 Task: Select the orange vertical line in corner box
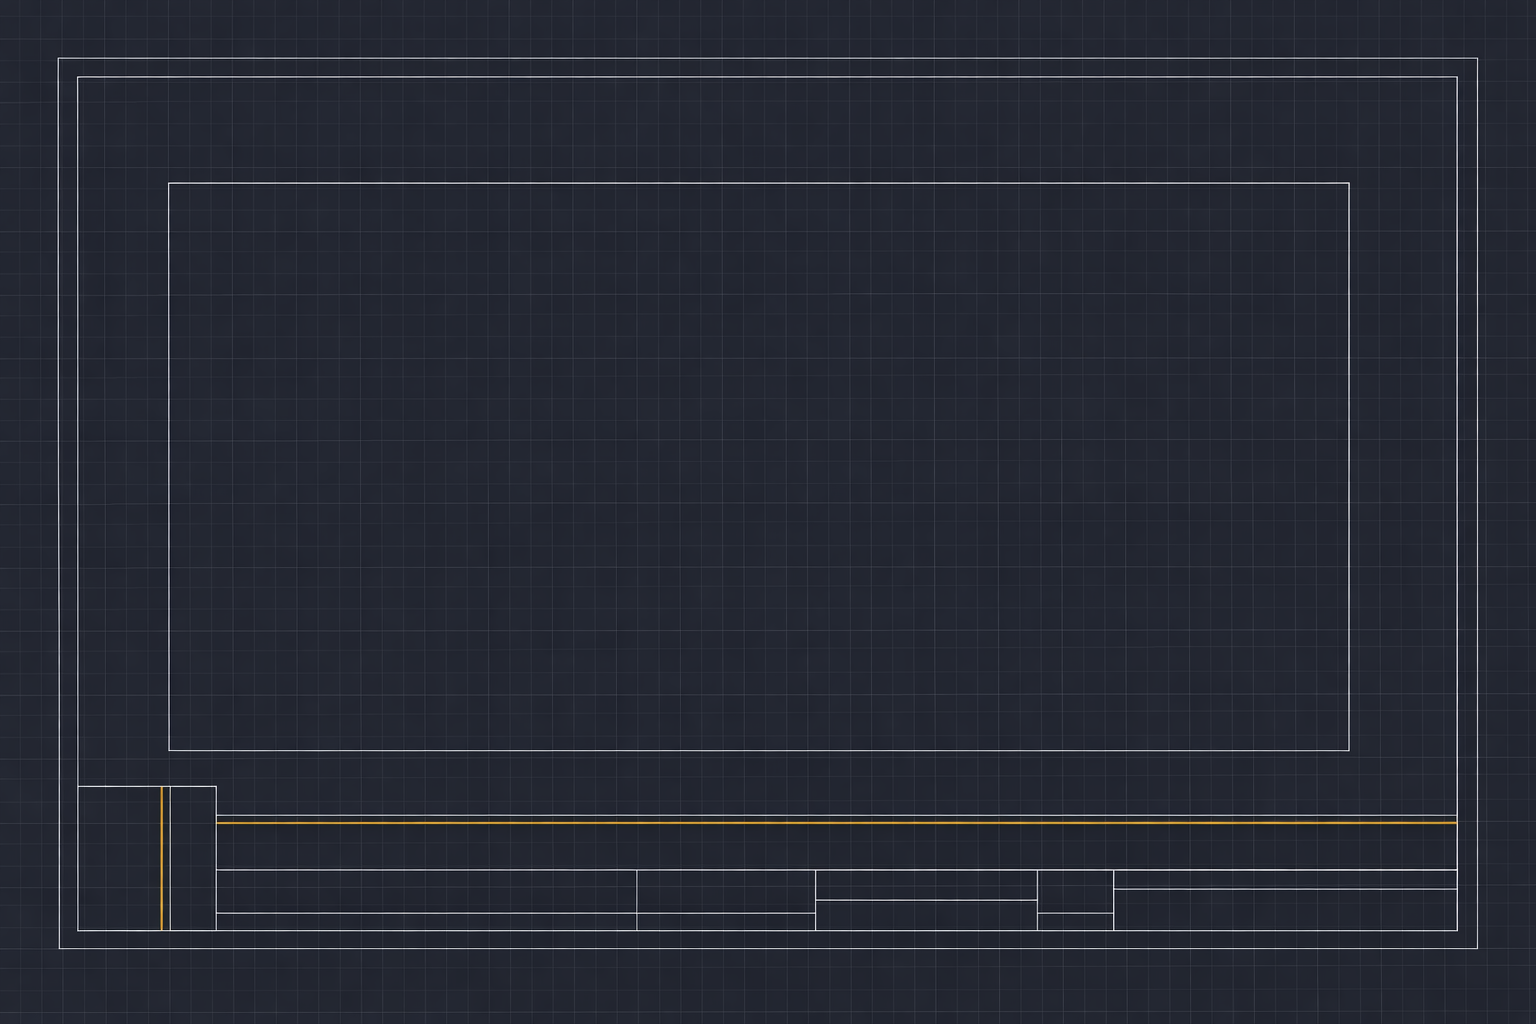[162, 858]
